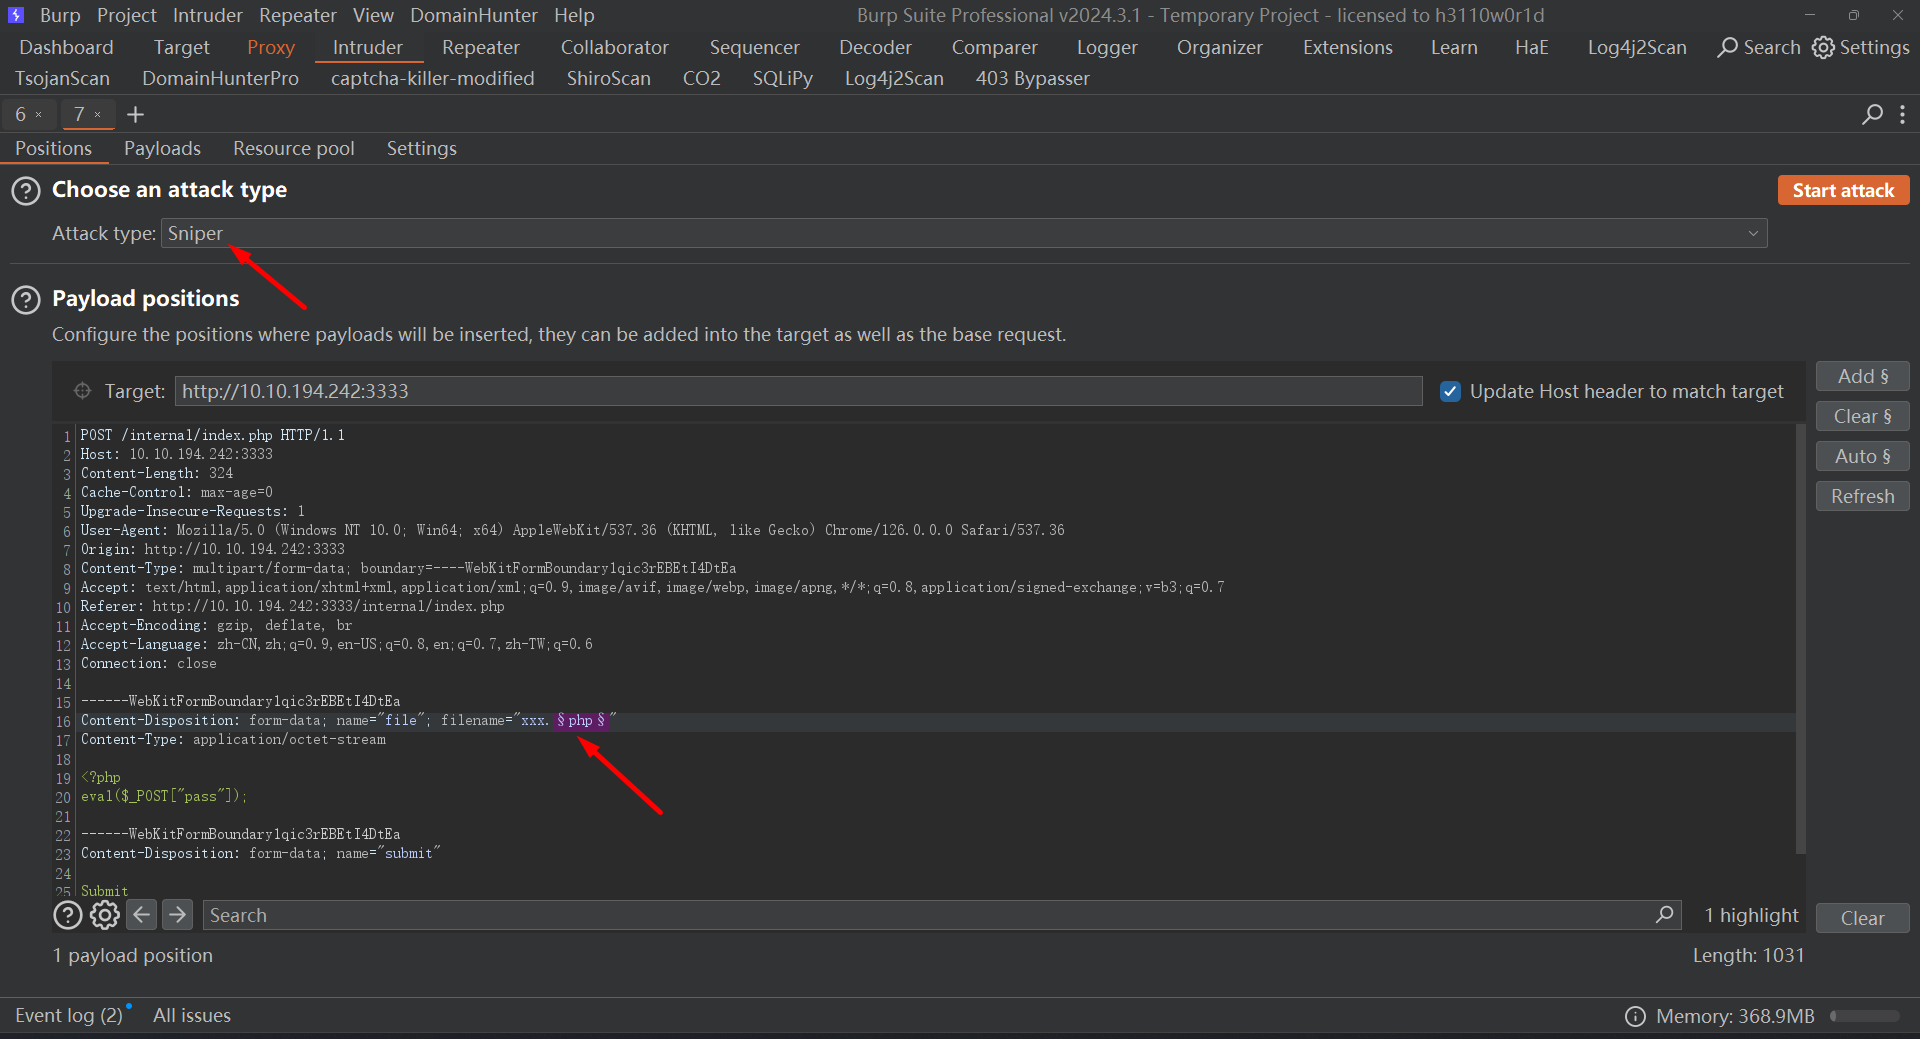
Task: Click the target crosshair icon
Action: coord(82,391)
